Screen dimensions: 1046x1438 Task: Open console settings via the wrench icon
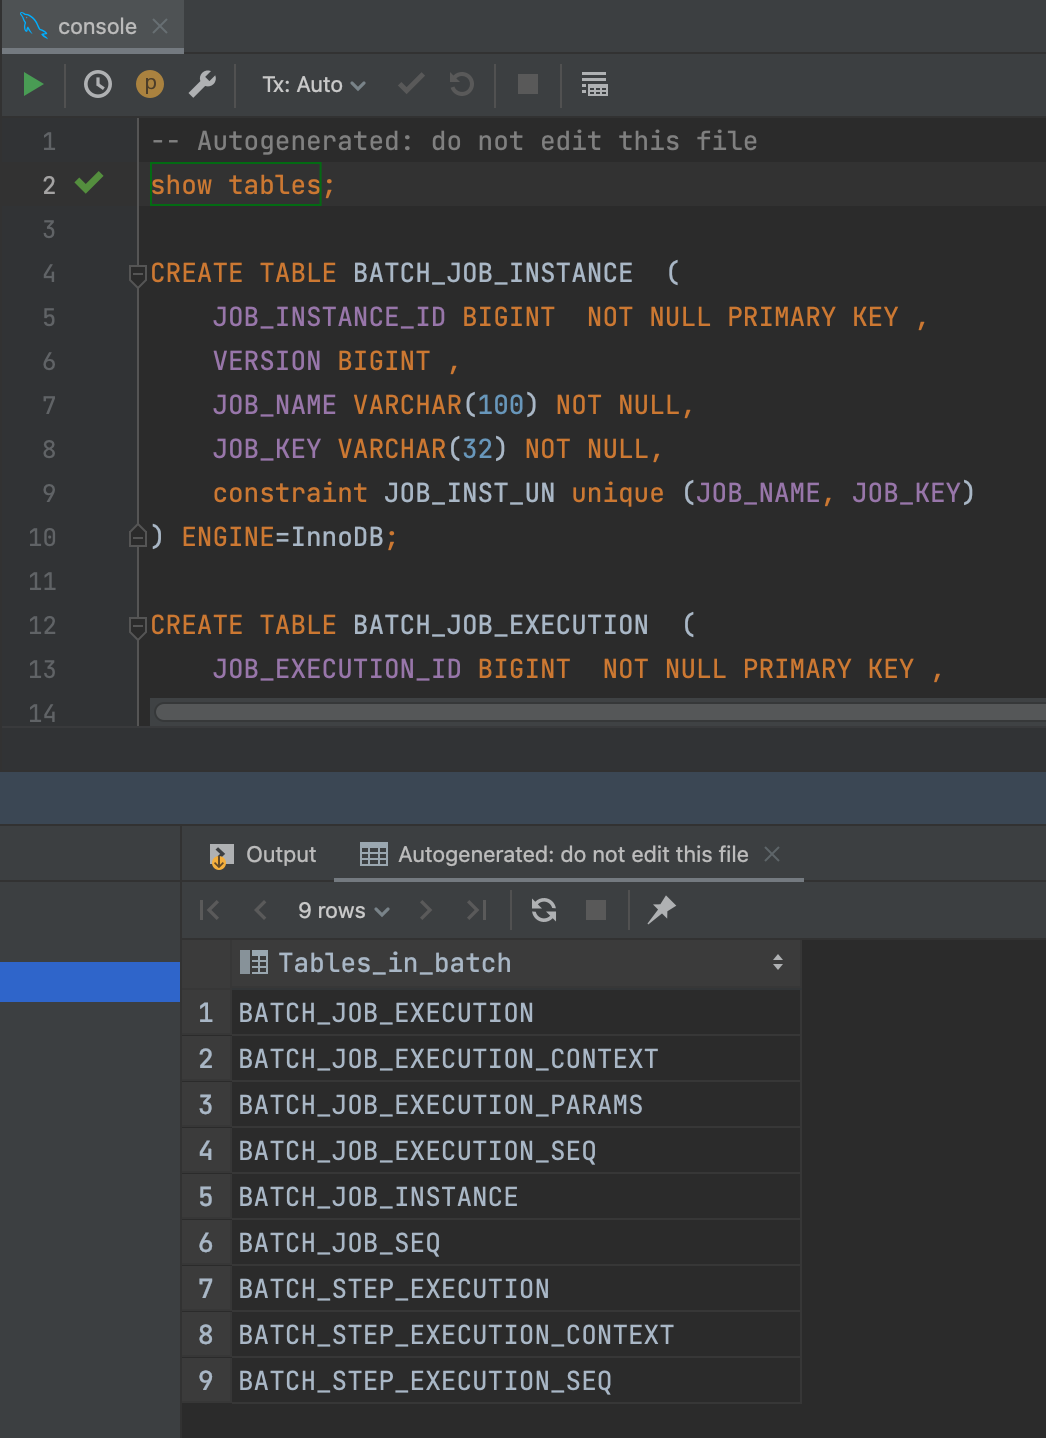202,84
